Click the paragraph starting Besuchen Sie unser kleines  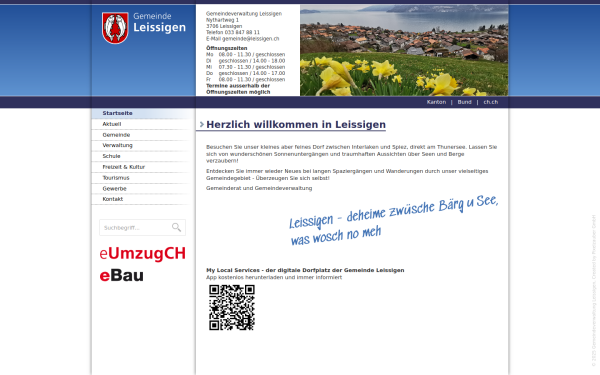click(x=351, y=154)
